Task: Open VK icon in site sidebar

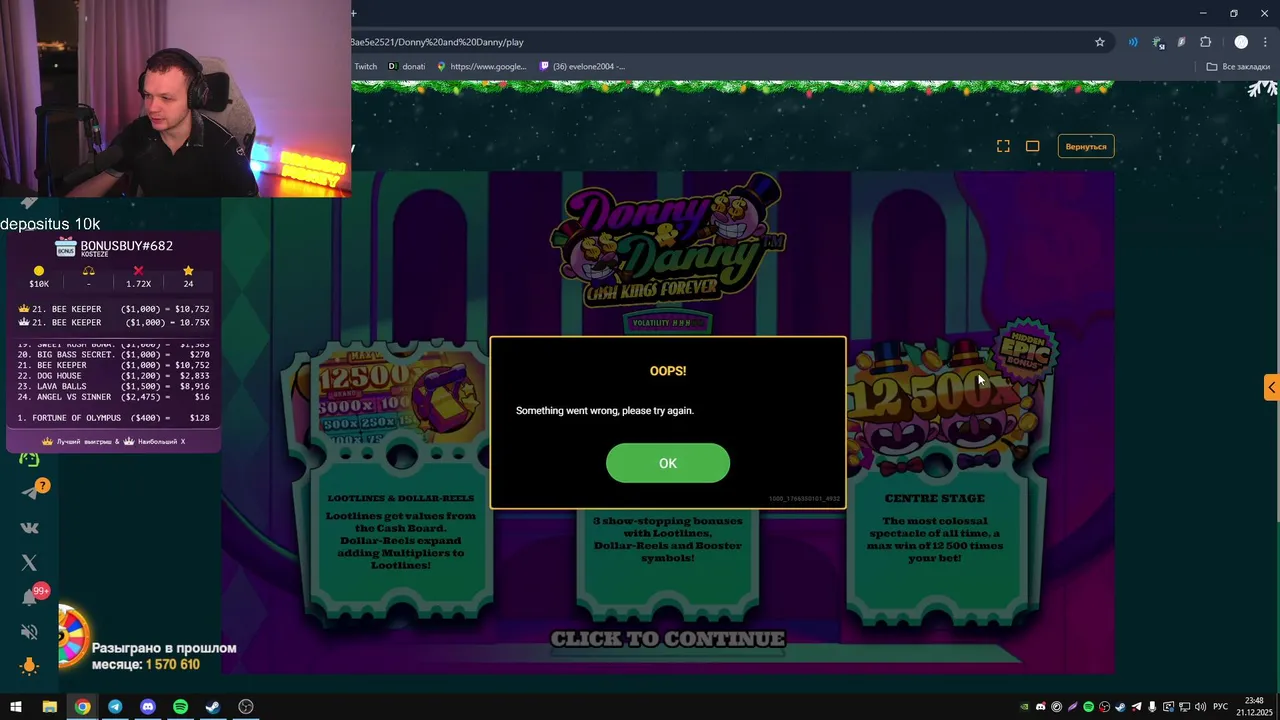Action: (x=29, y=527)
